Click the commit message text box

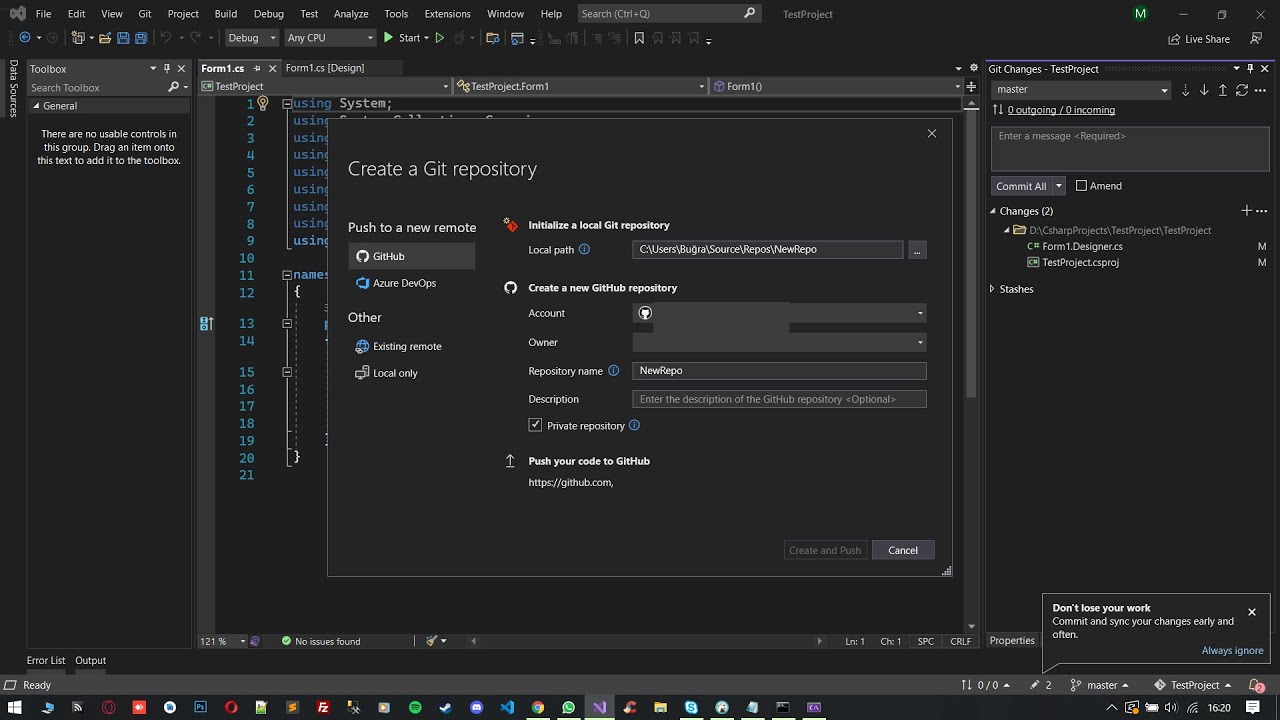(1130, 149)
